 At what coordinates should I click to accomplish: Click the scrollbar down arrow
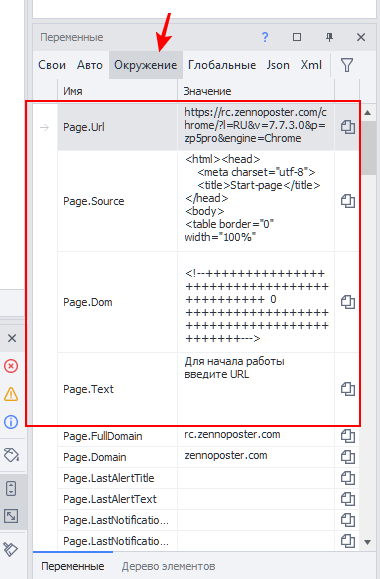pyautogui.click(x=367, y=542)
